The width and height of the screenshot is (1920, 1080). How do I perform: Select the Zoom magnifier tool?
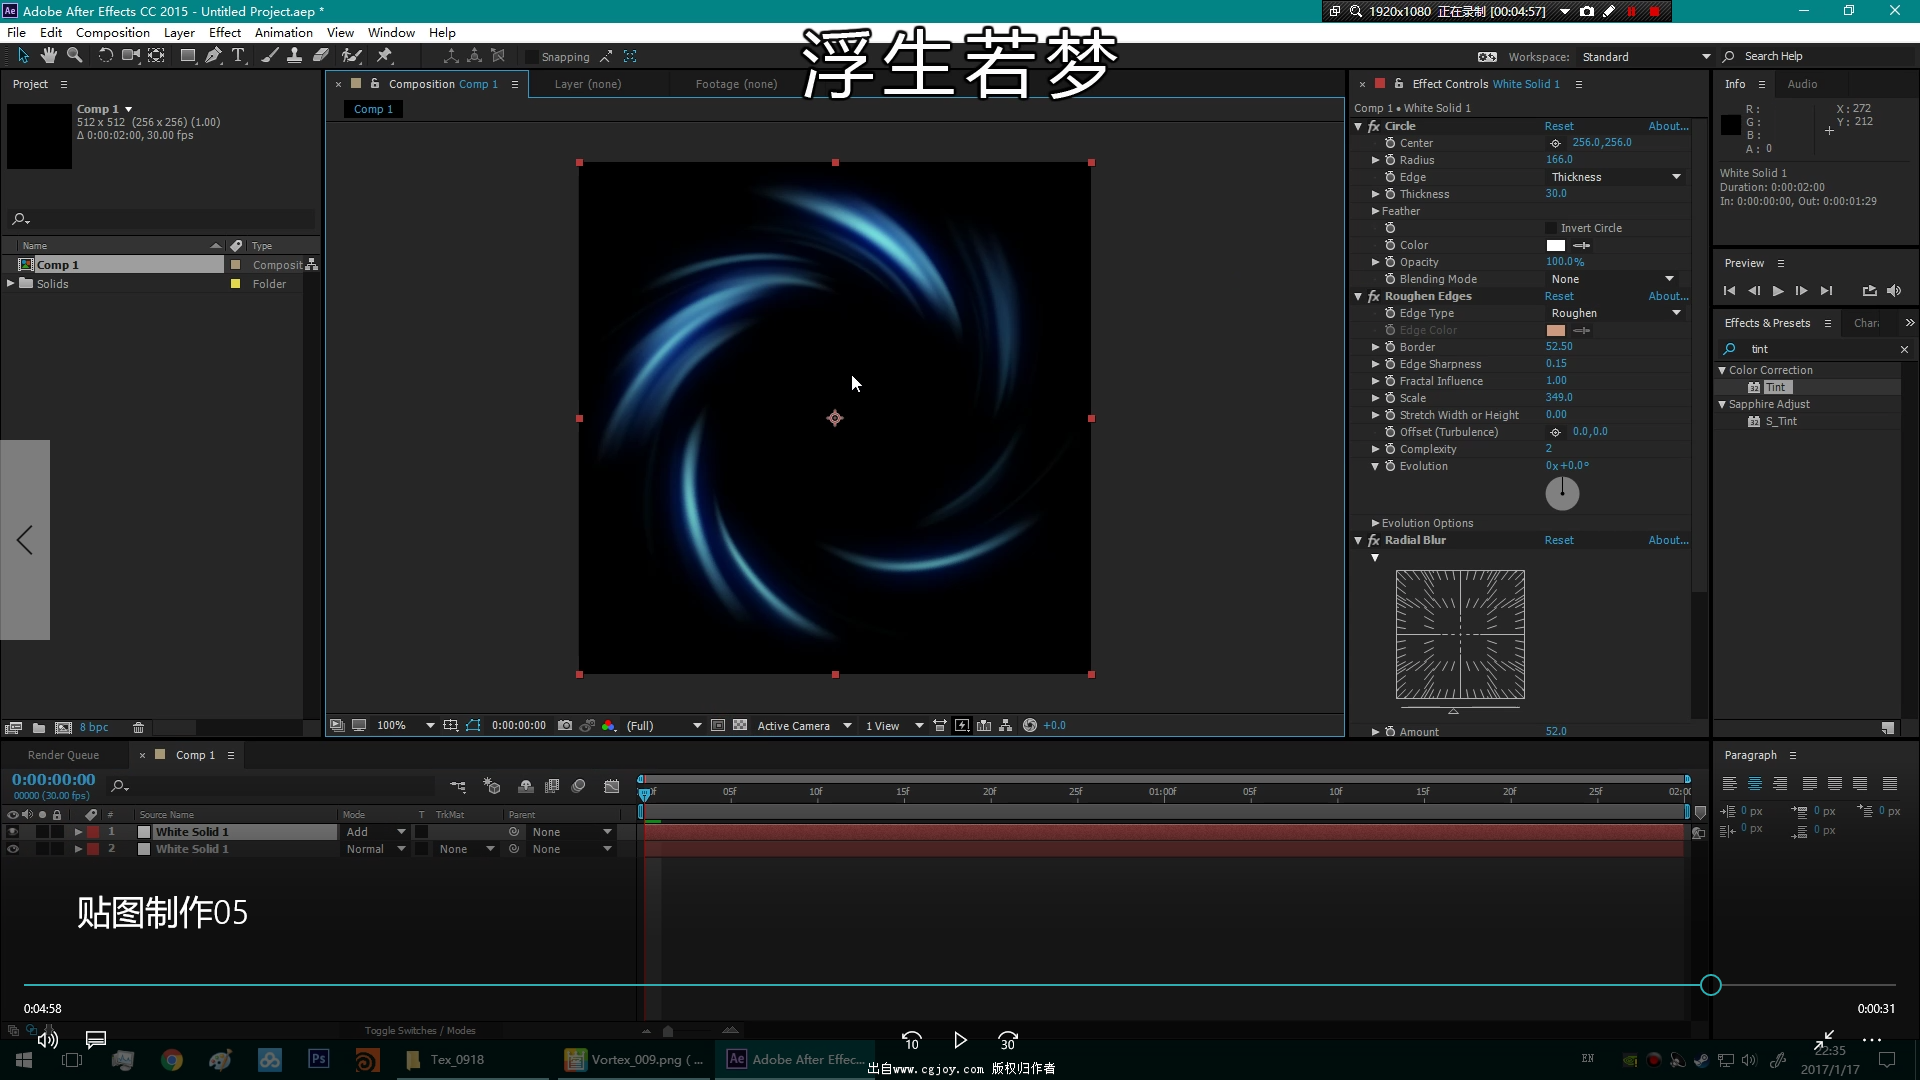tap(74, 56)
